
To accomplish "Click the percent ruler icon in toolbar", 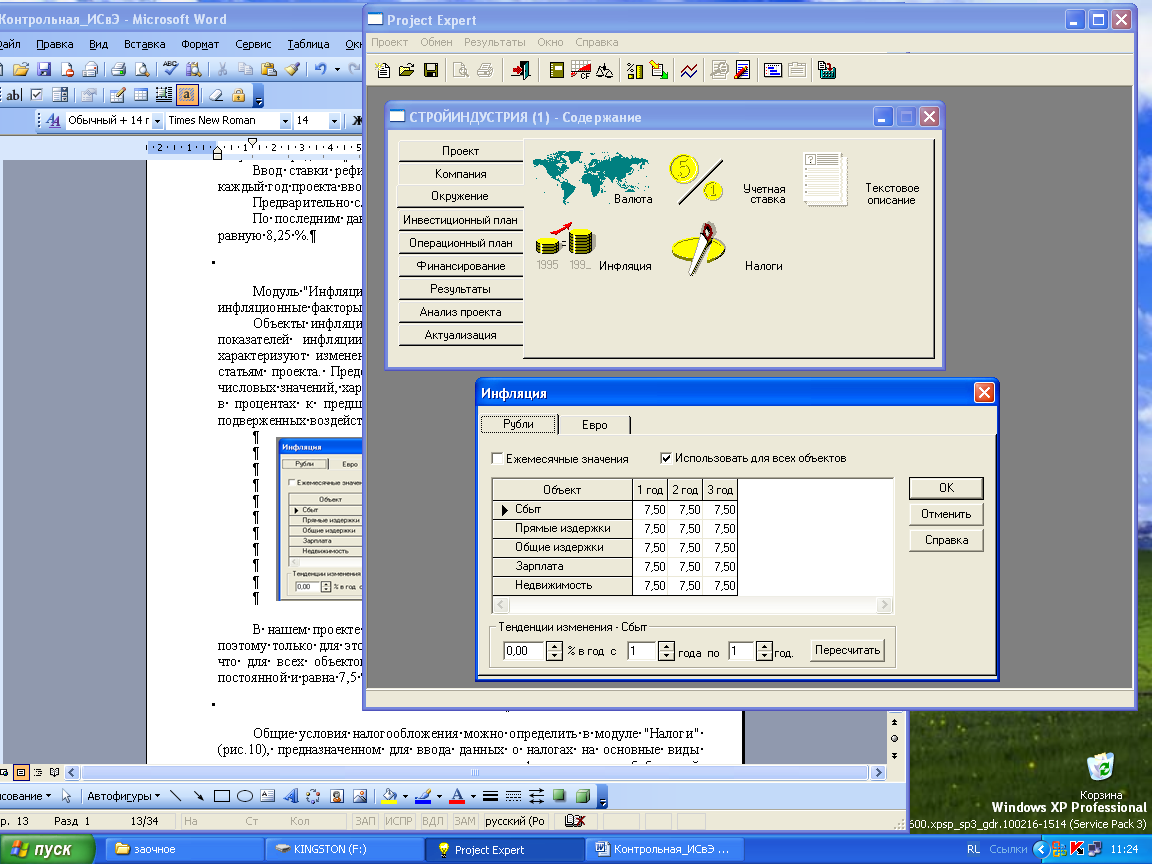I will (635, 71).
